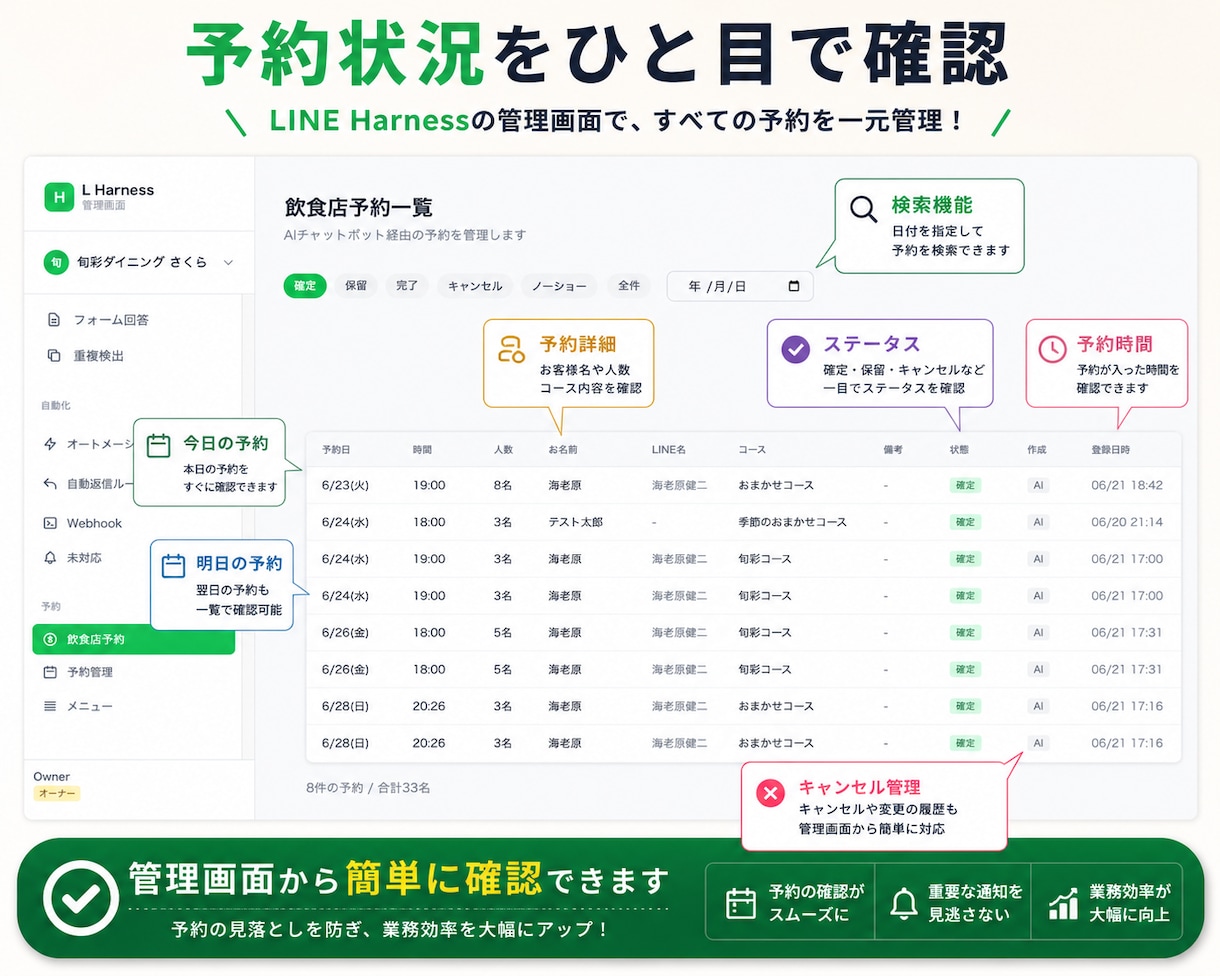Click the lightning bolt automation icon
The width and height of the screenshot is (1220, 976).
[x=50, y=444]
